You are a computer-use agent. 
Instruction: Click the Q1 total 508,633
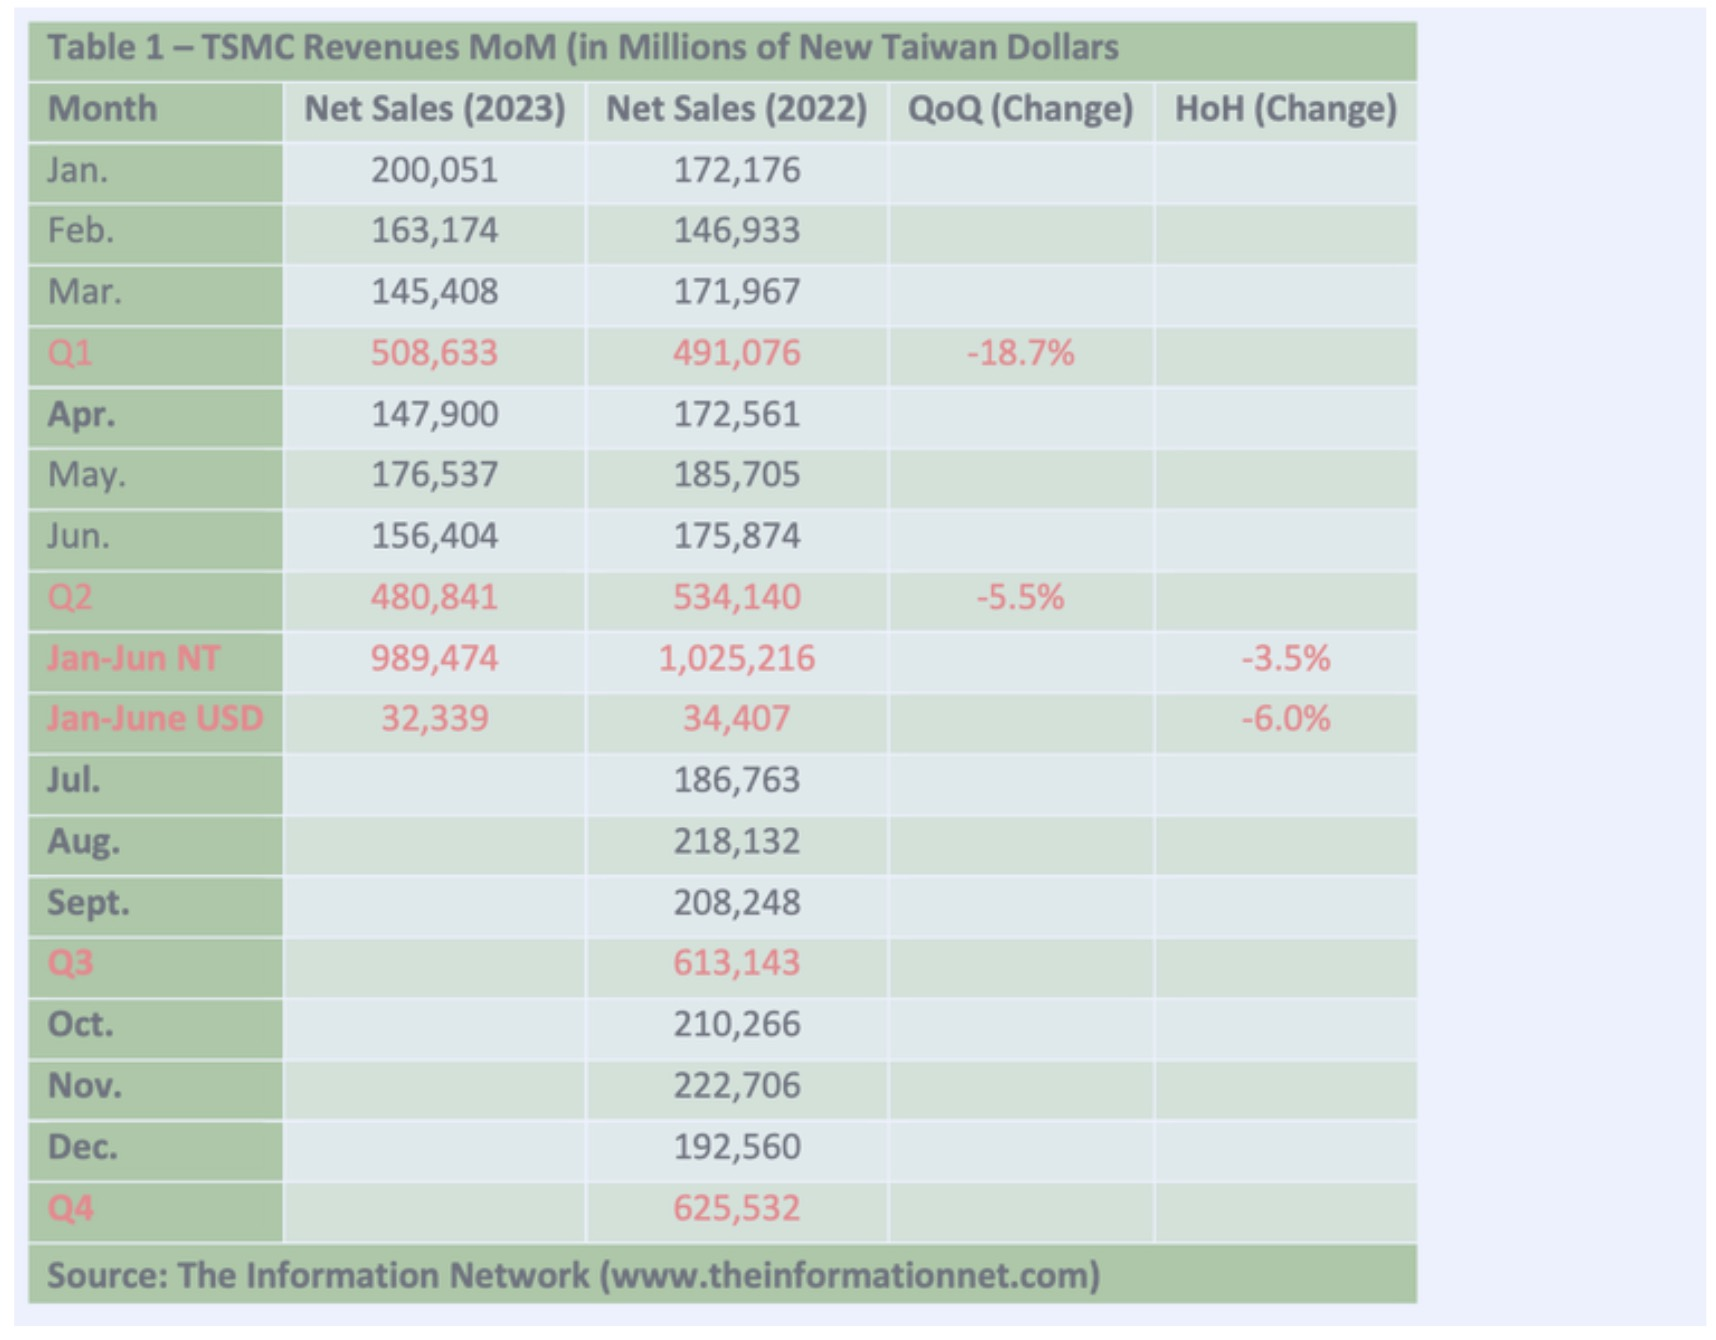click(x=435, y=353)
